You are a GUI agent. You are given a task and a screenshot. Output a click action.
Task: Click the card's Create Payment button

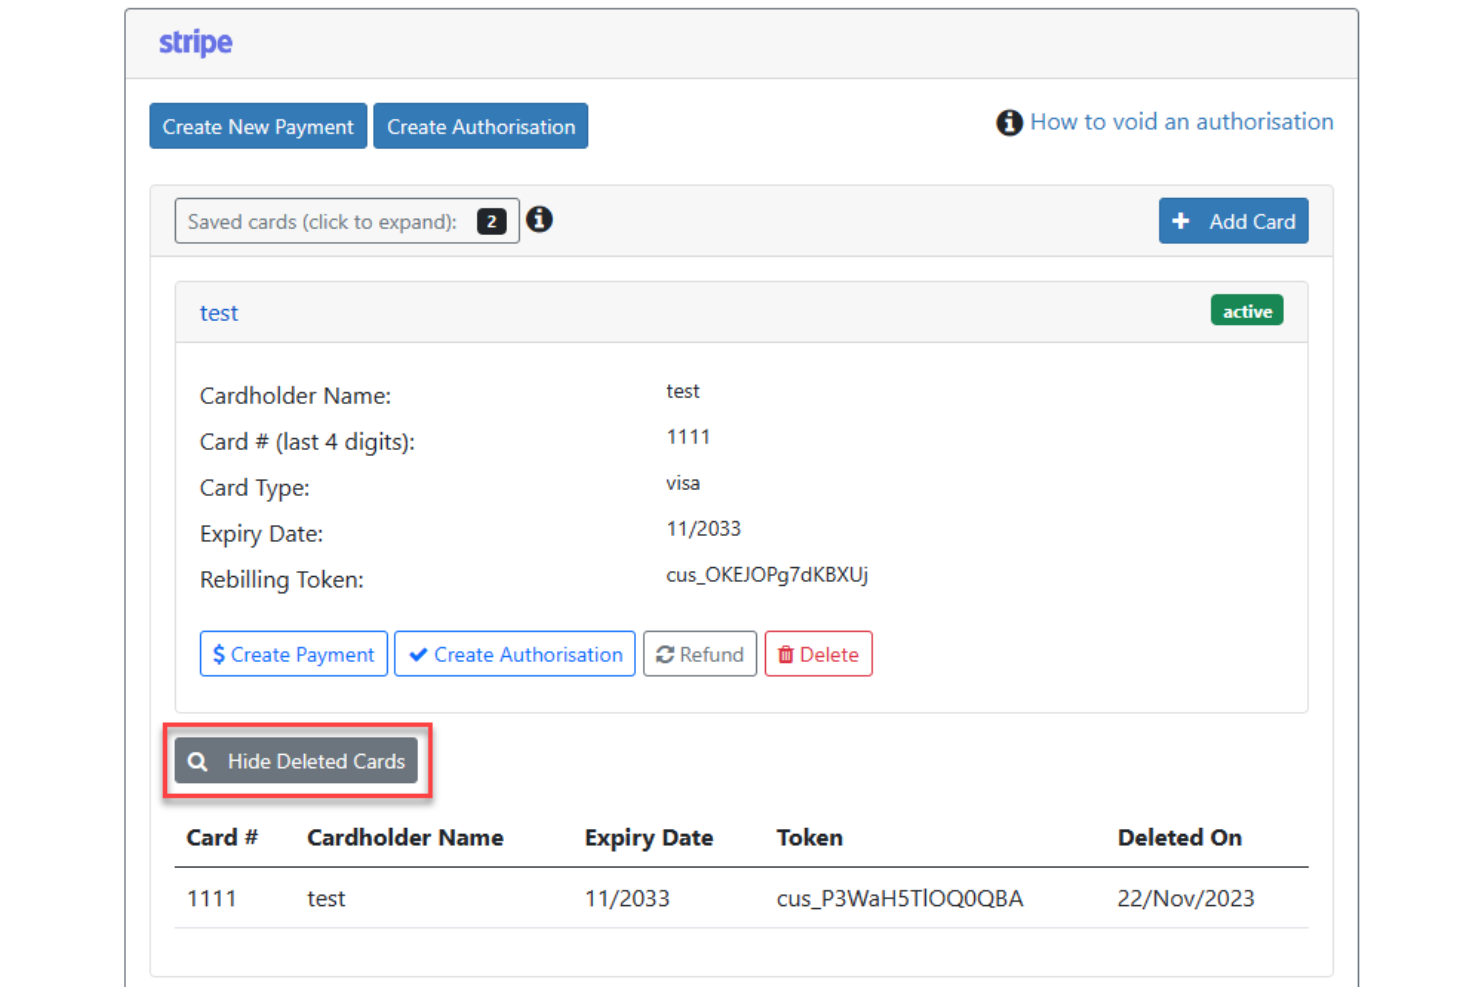[294, 654]
